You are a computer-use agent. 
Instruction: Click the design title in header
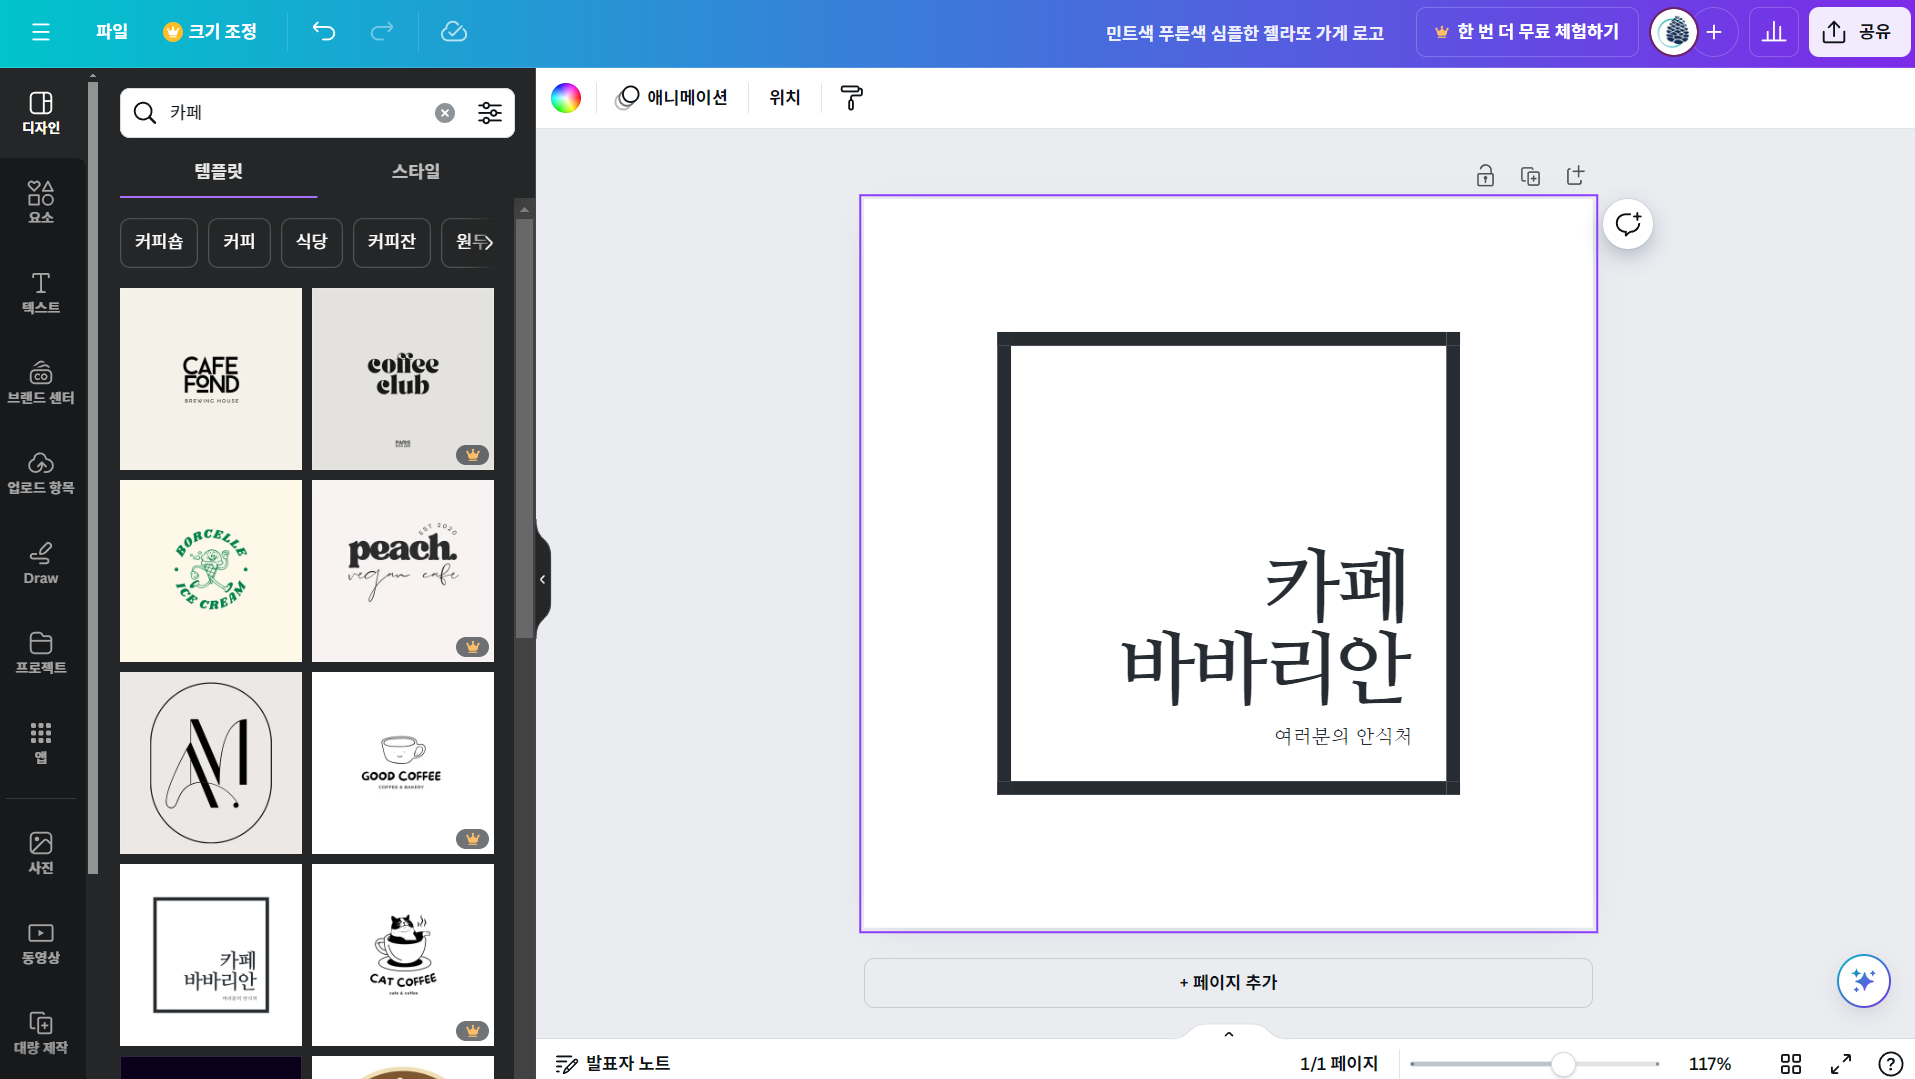tap(1245, 33)
